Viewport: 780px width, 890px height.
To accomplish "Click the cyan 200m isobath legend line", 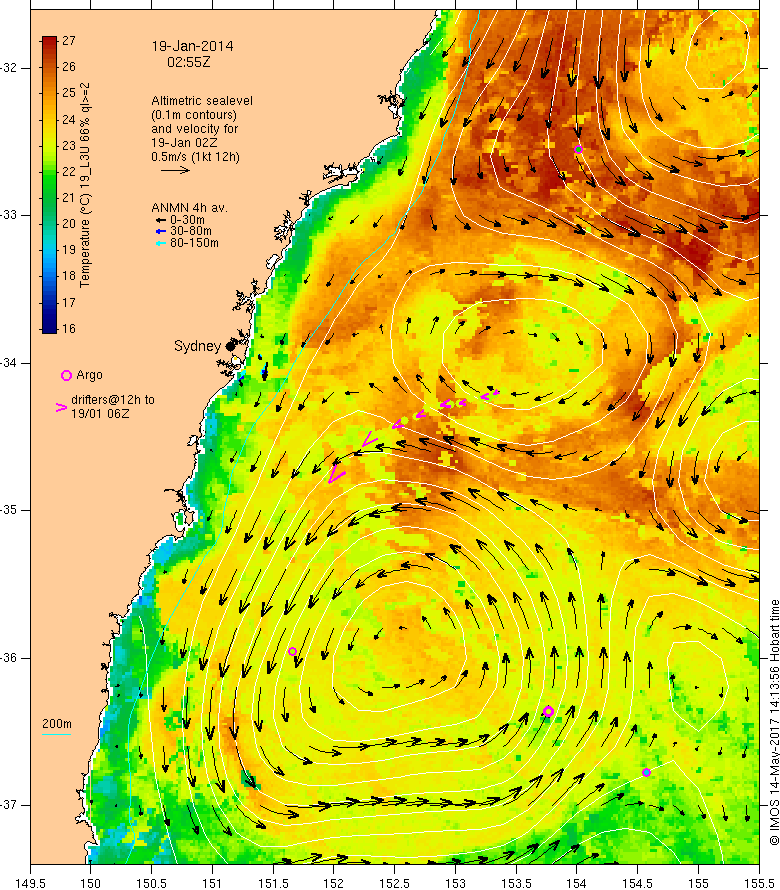I will tap(57, 734).
